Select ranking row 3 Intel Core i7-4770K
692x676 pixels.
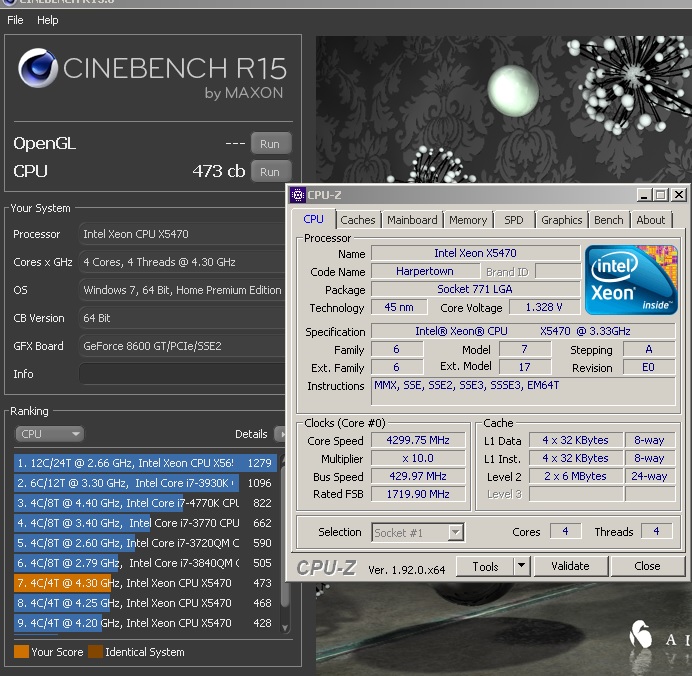(145, 503)
